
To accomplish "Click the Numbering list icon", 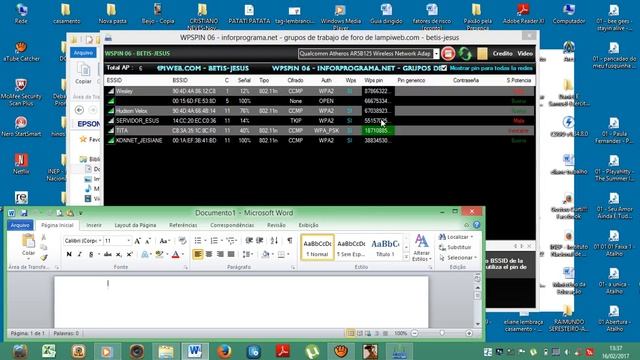I will pyautogui.click(x=214, y=241).
